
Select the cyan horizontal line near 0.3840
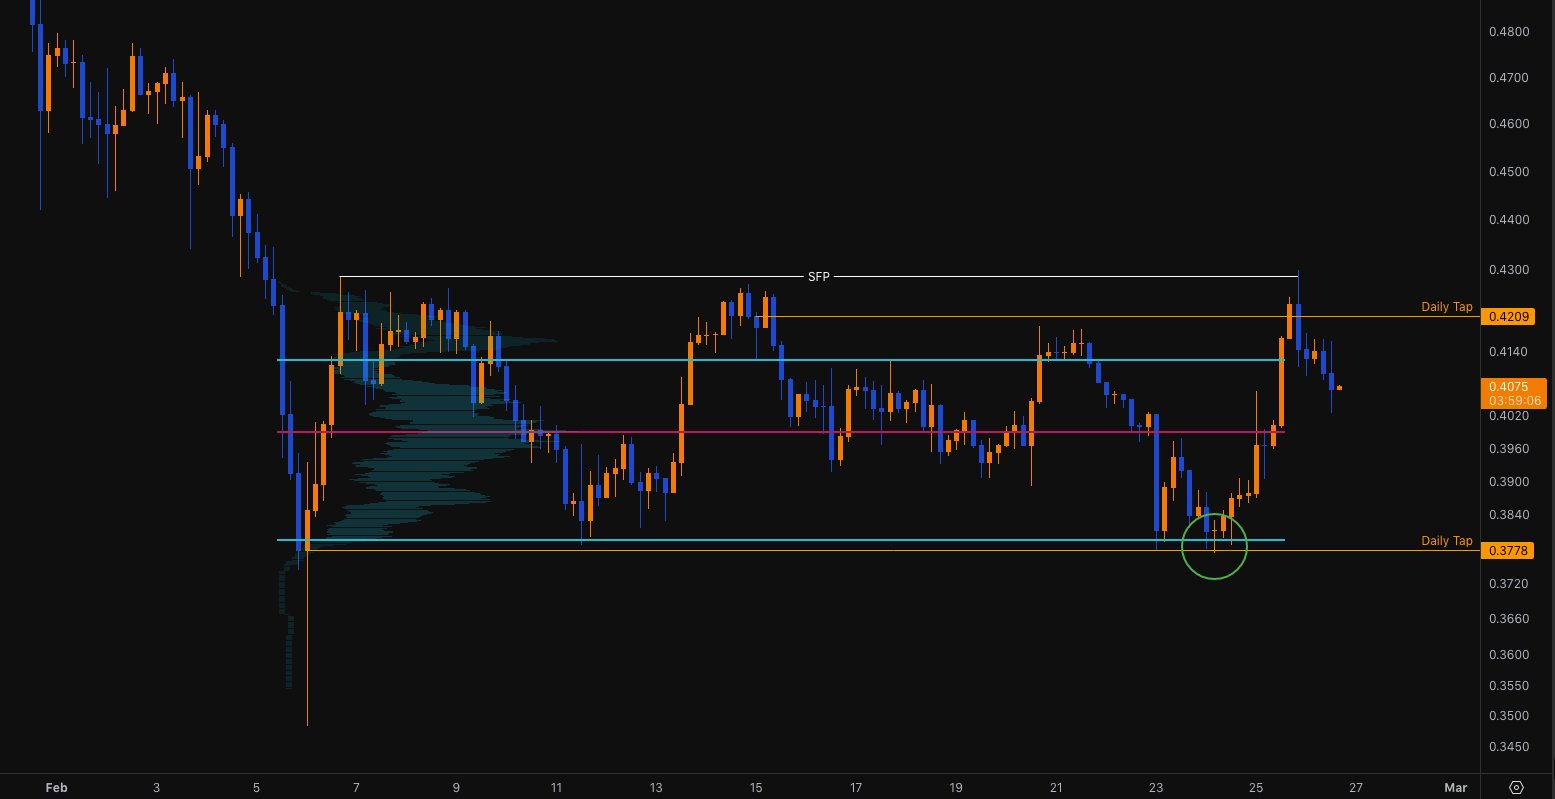point(781,540)
